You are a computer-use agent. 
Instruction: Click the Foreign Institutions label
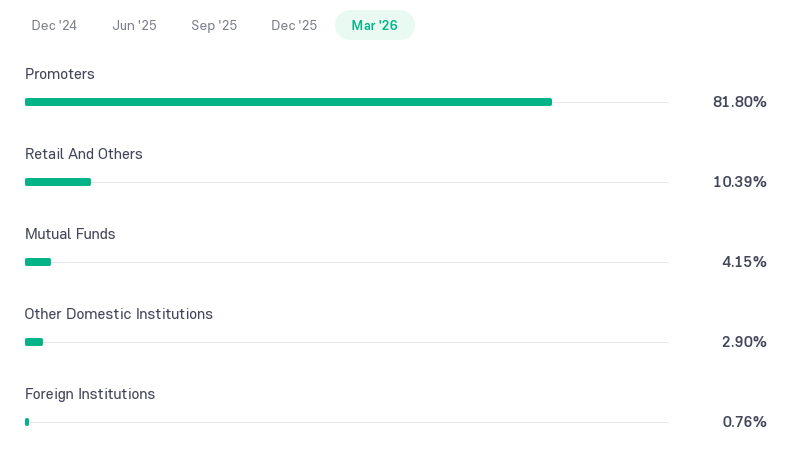90,395
